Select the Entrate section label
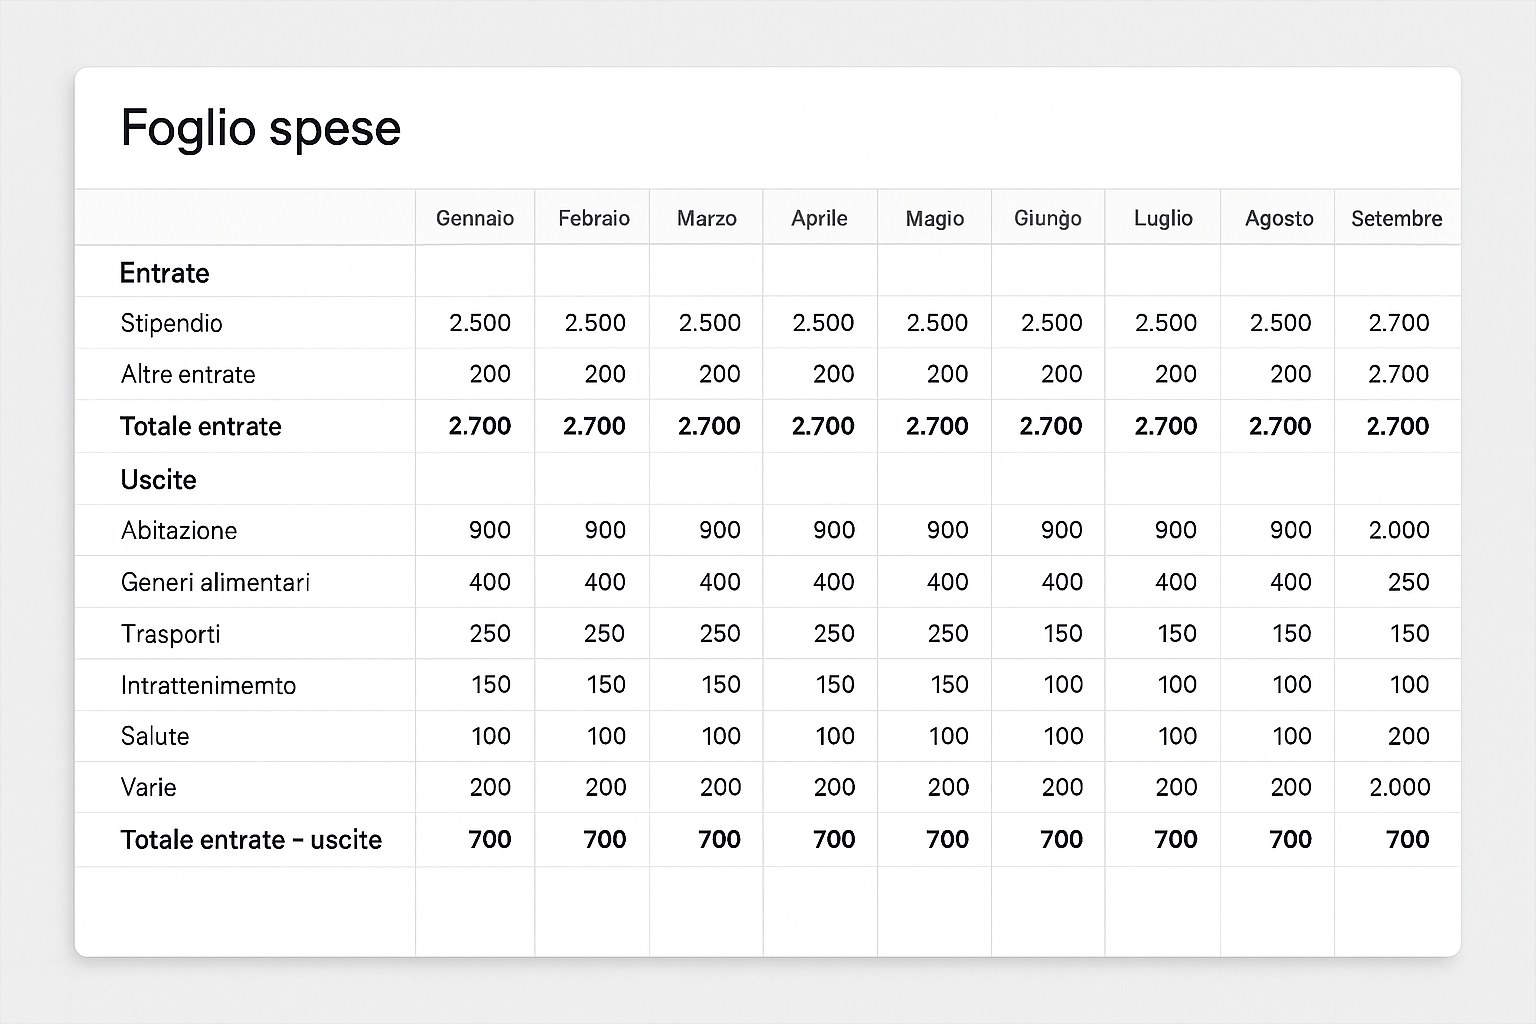Image resolution: width=1536 pixels, height=1024 pixels. (x=164, y=271)
